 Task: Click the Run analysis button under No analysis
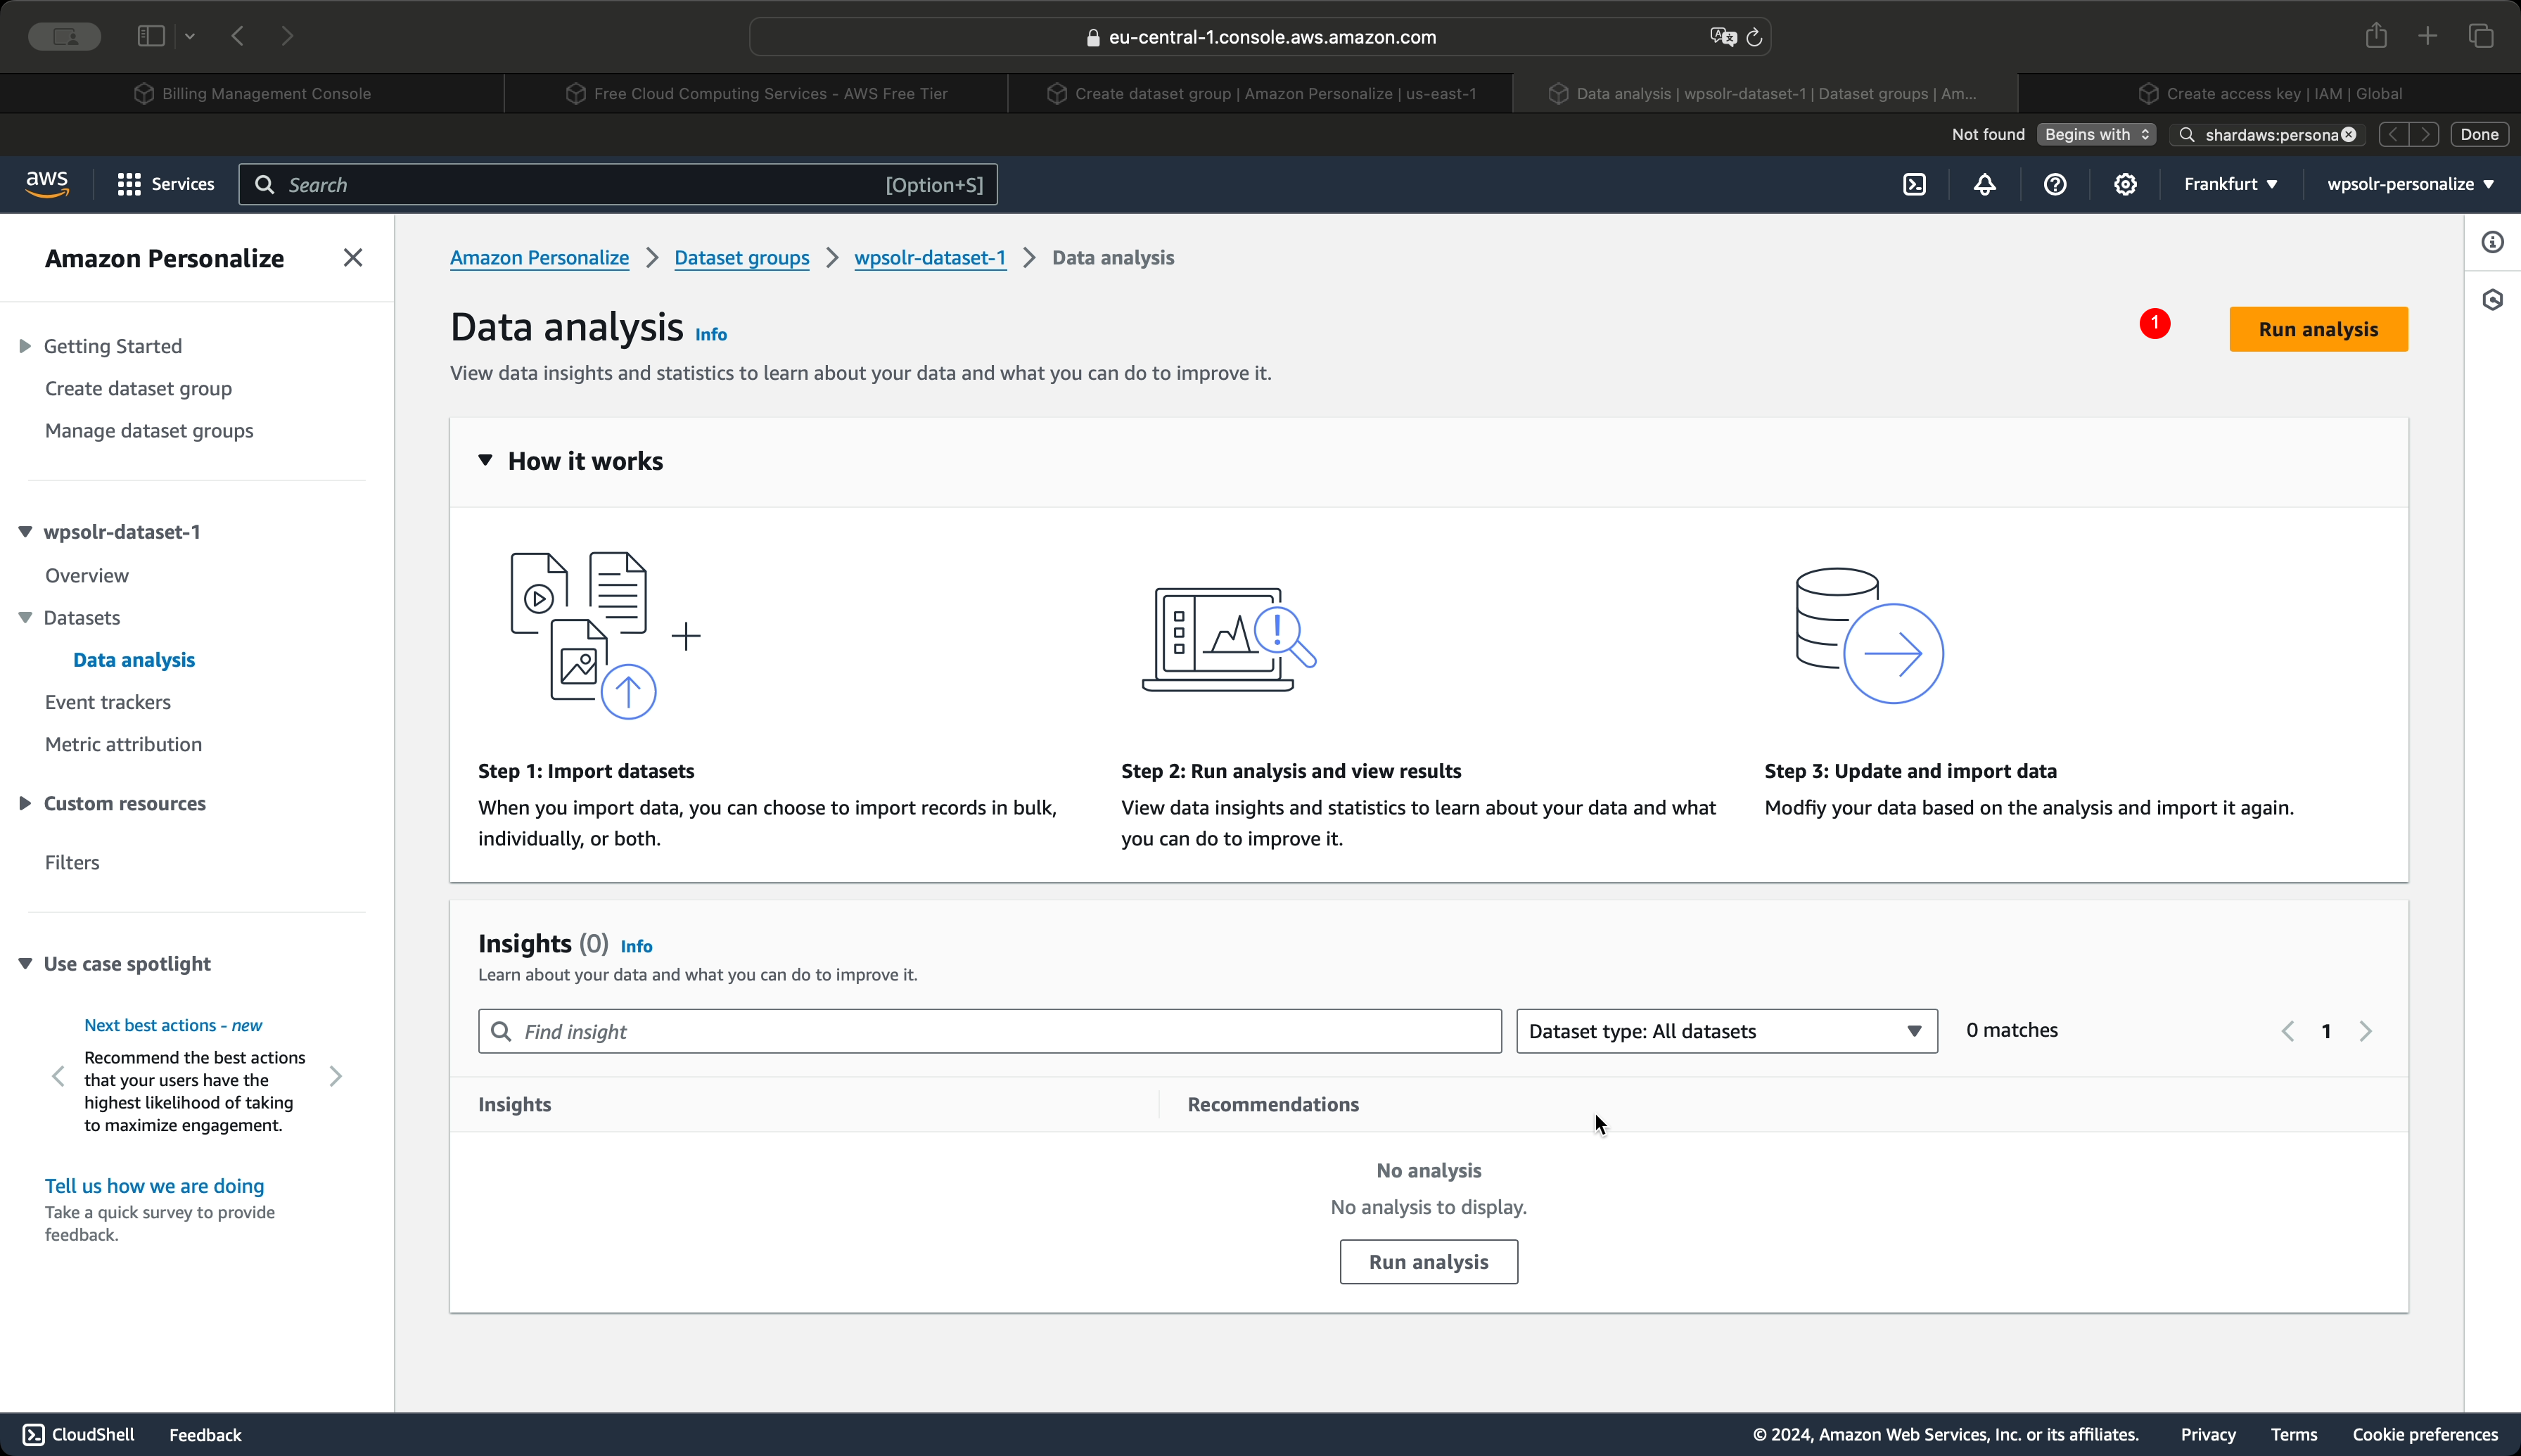[1428, 1262]
